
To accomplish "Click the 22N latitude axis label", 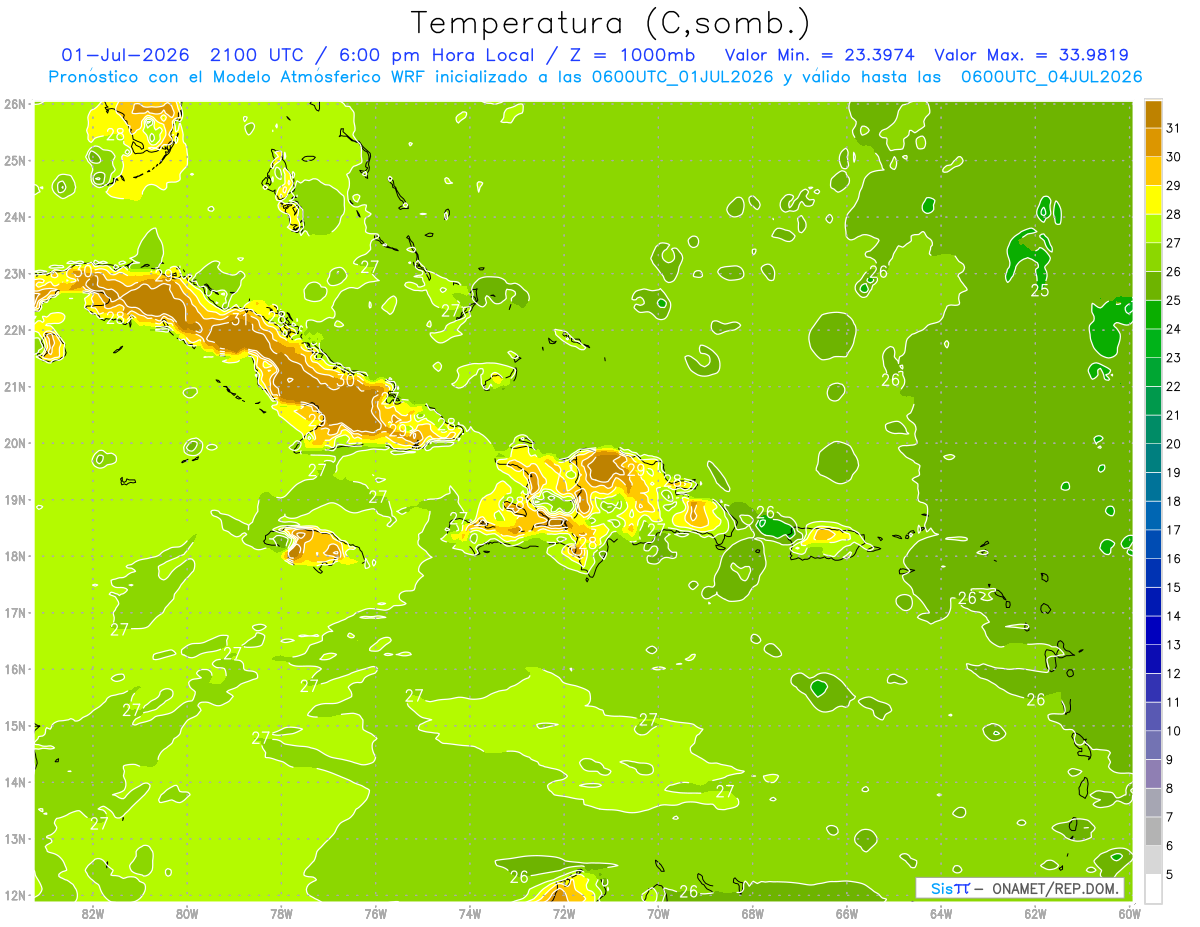I will [x=15, y=329].
